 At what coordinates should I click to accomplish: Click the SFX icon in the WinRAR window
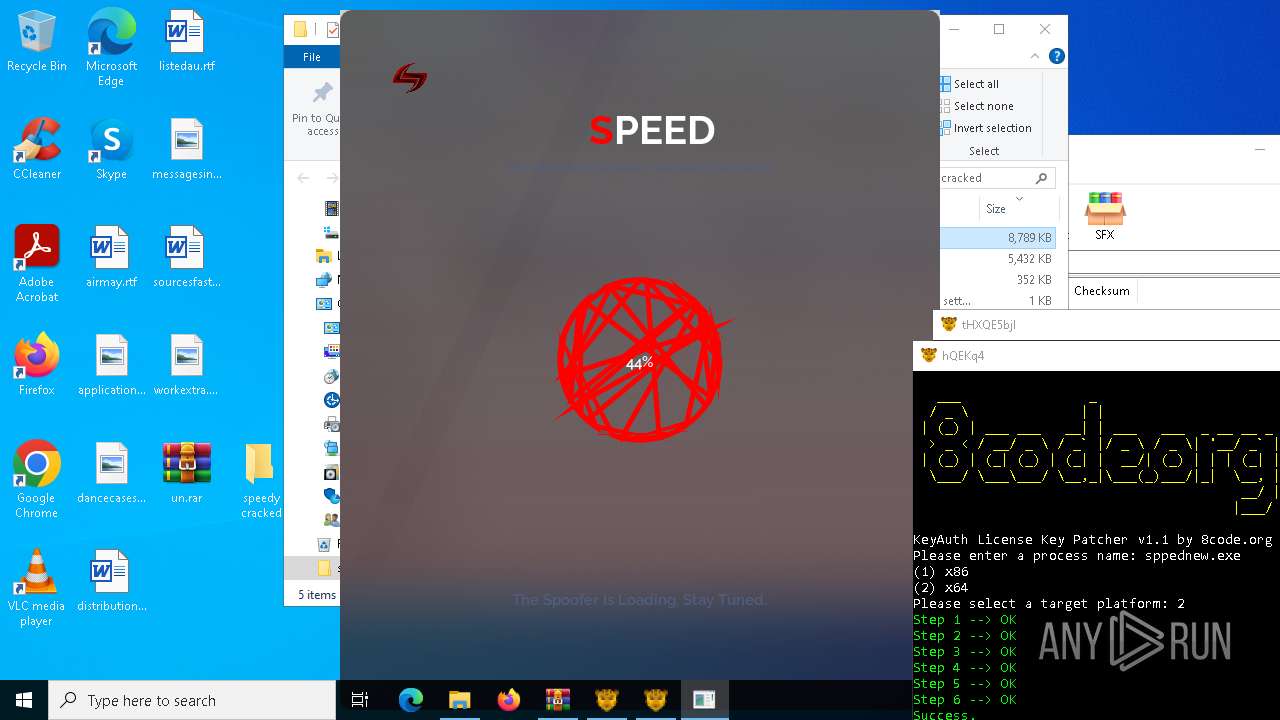1104,216
